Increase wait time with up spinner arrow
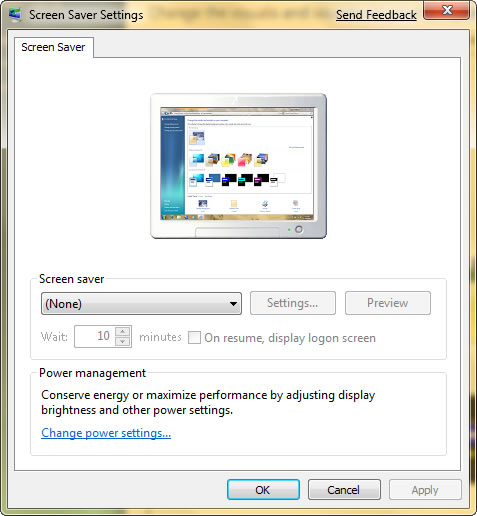 point(123,331)
